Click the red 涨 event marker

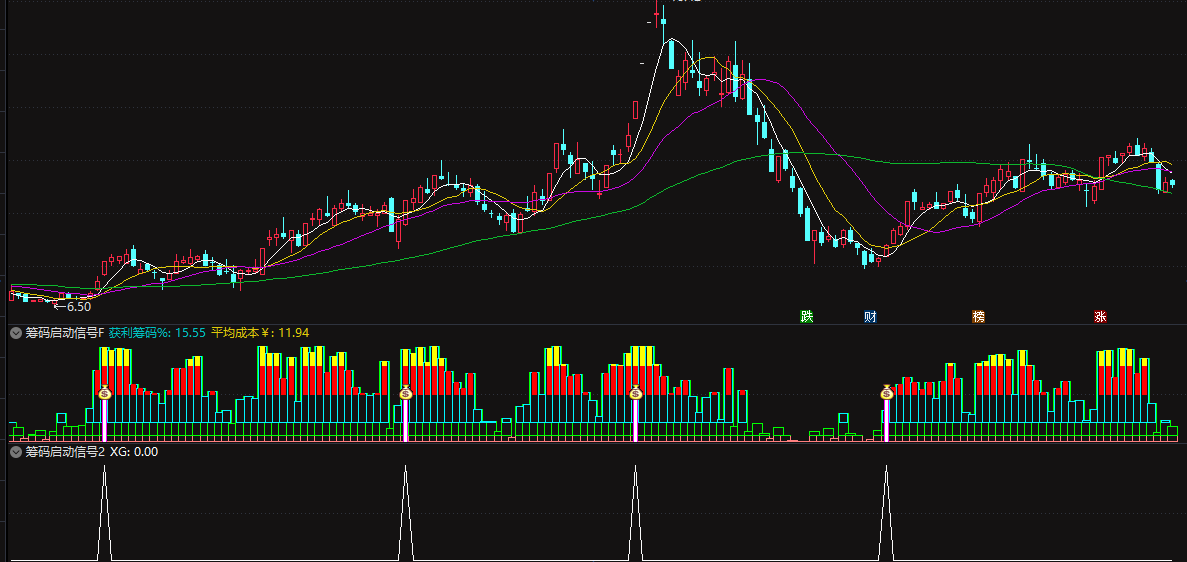point(1100,317)
